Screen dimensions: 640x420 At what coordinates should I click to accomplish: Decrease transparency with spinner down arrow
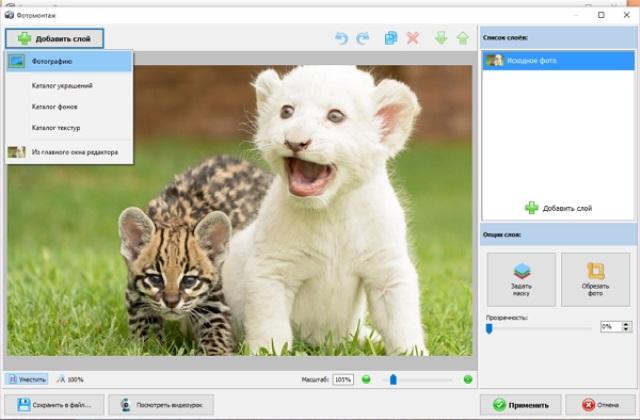626,329
